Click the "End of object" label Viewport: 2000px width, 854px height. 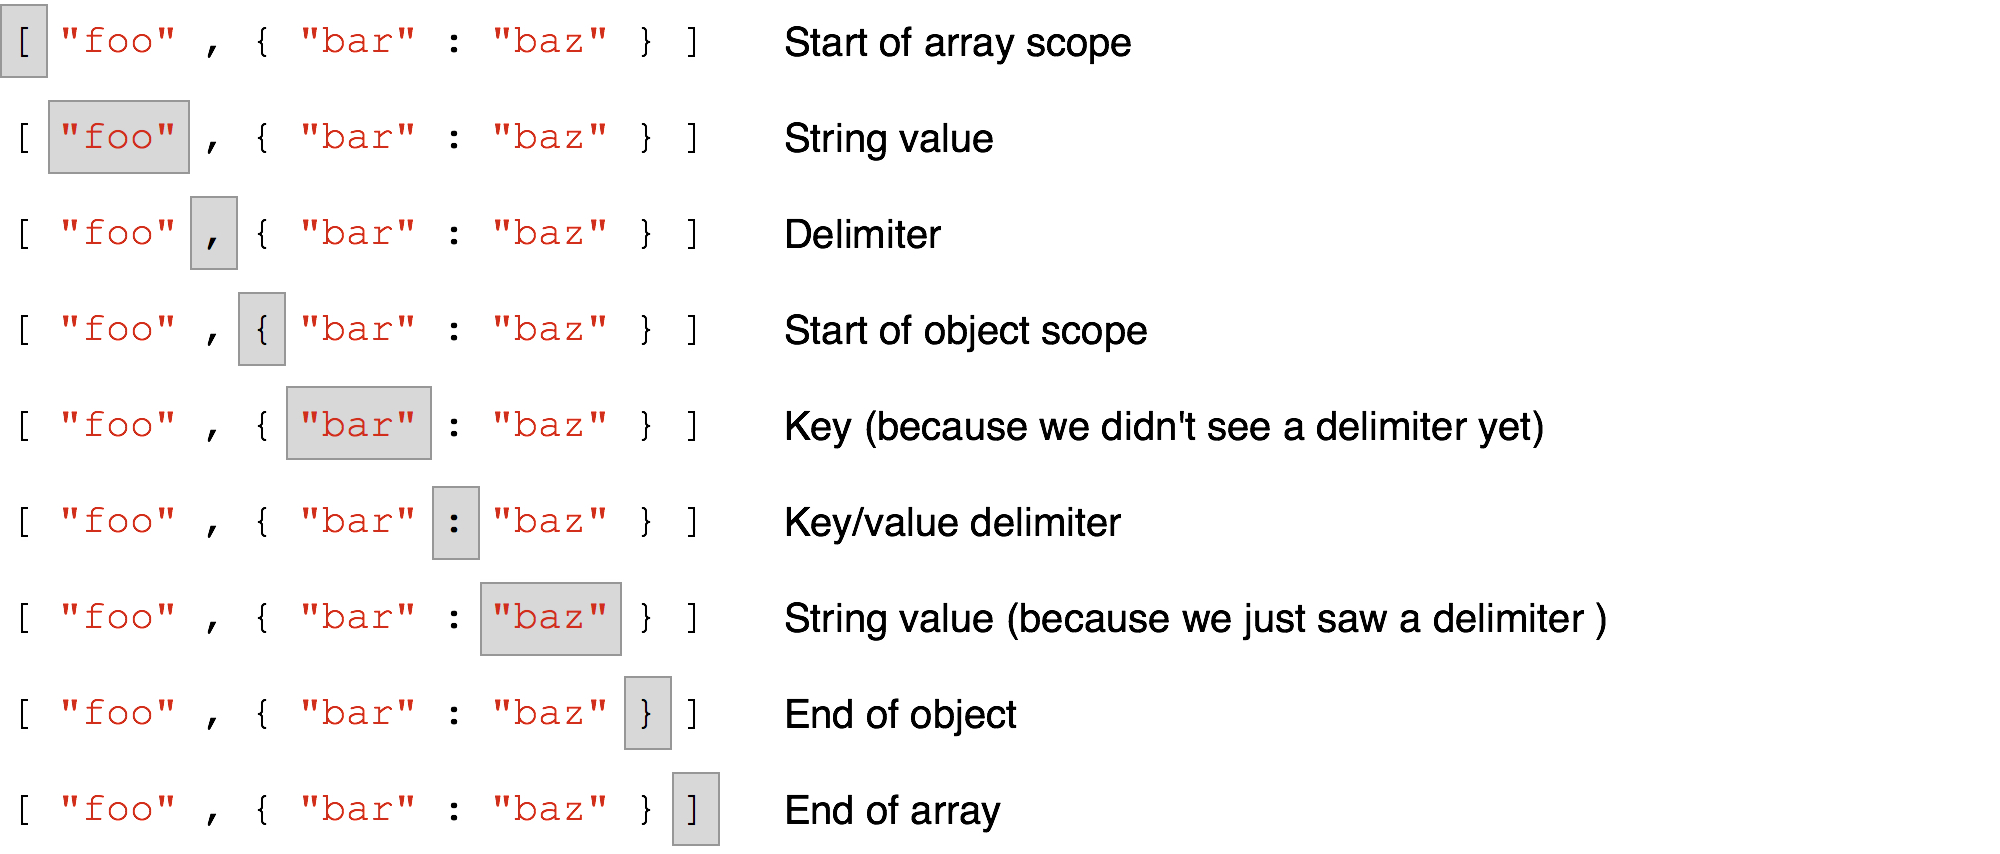900,715
